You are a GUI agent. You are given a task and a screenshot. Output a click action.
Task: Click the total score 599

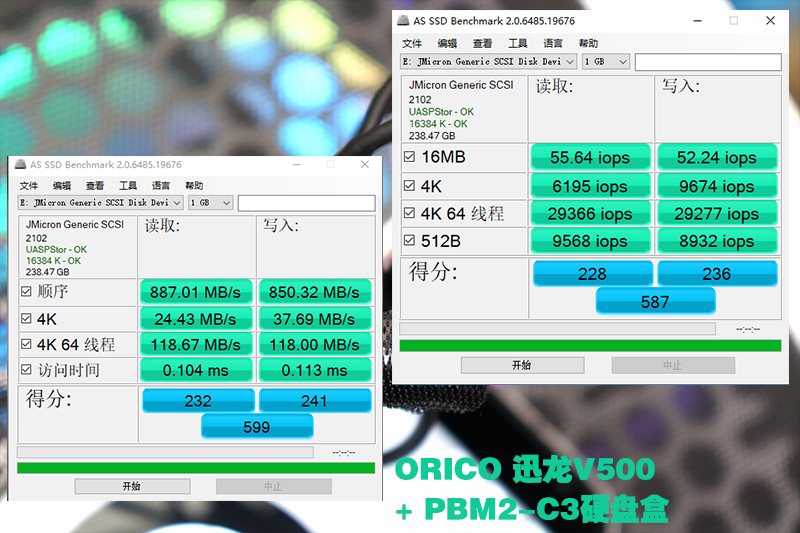(257, 426)
